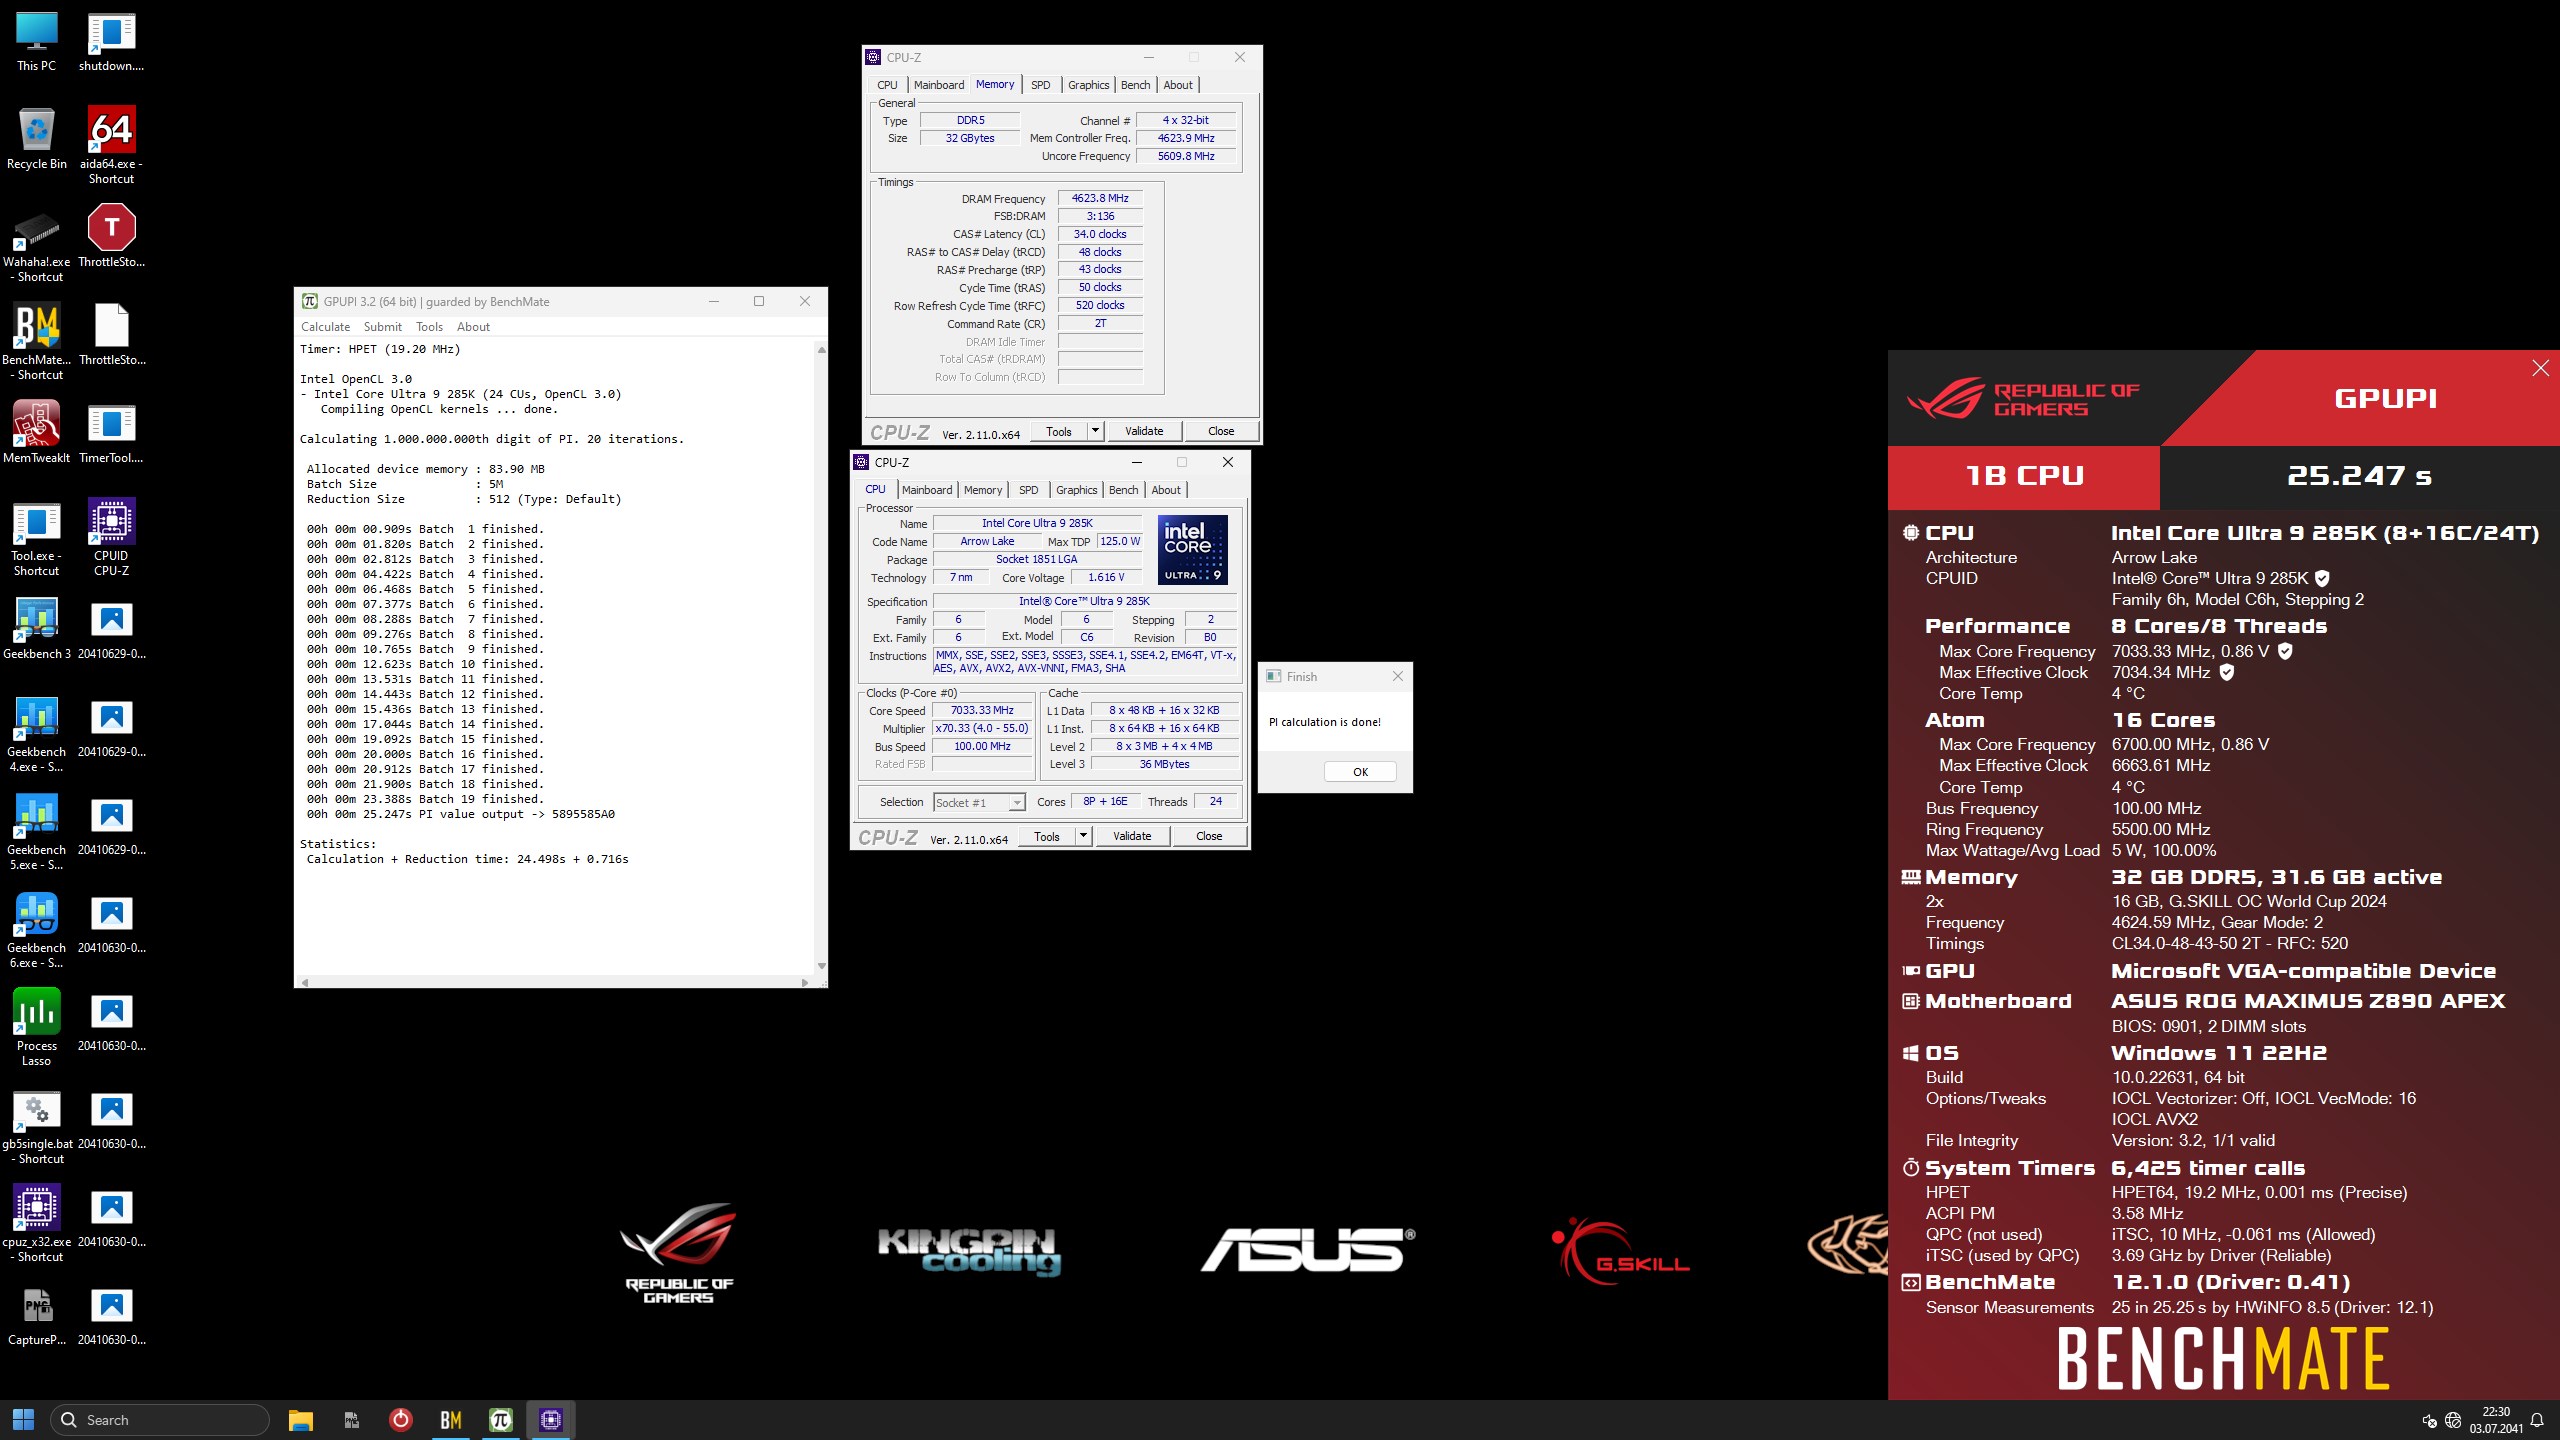Select Graphics tab in upper CPU-Z window
The height and width of the screenshot is (1440, 2560).
coord(1088,85)
